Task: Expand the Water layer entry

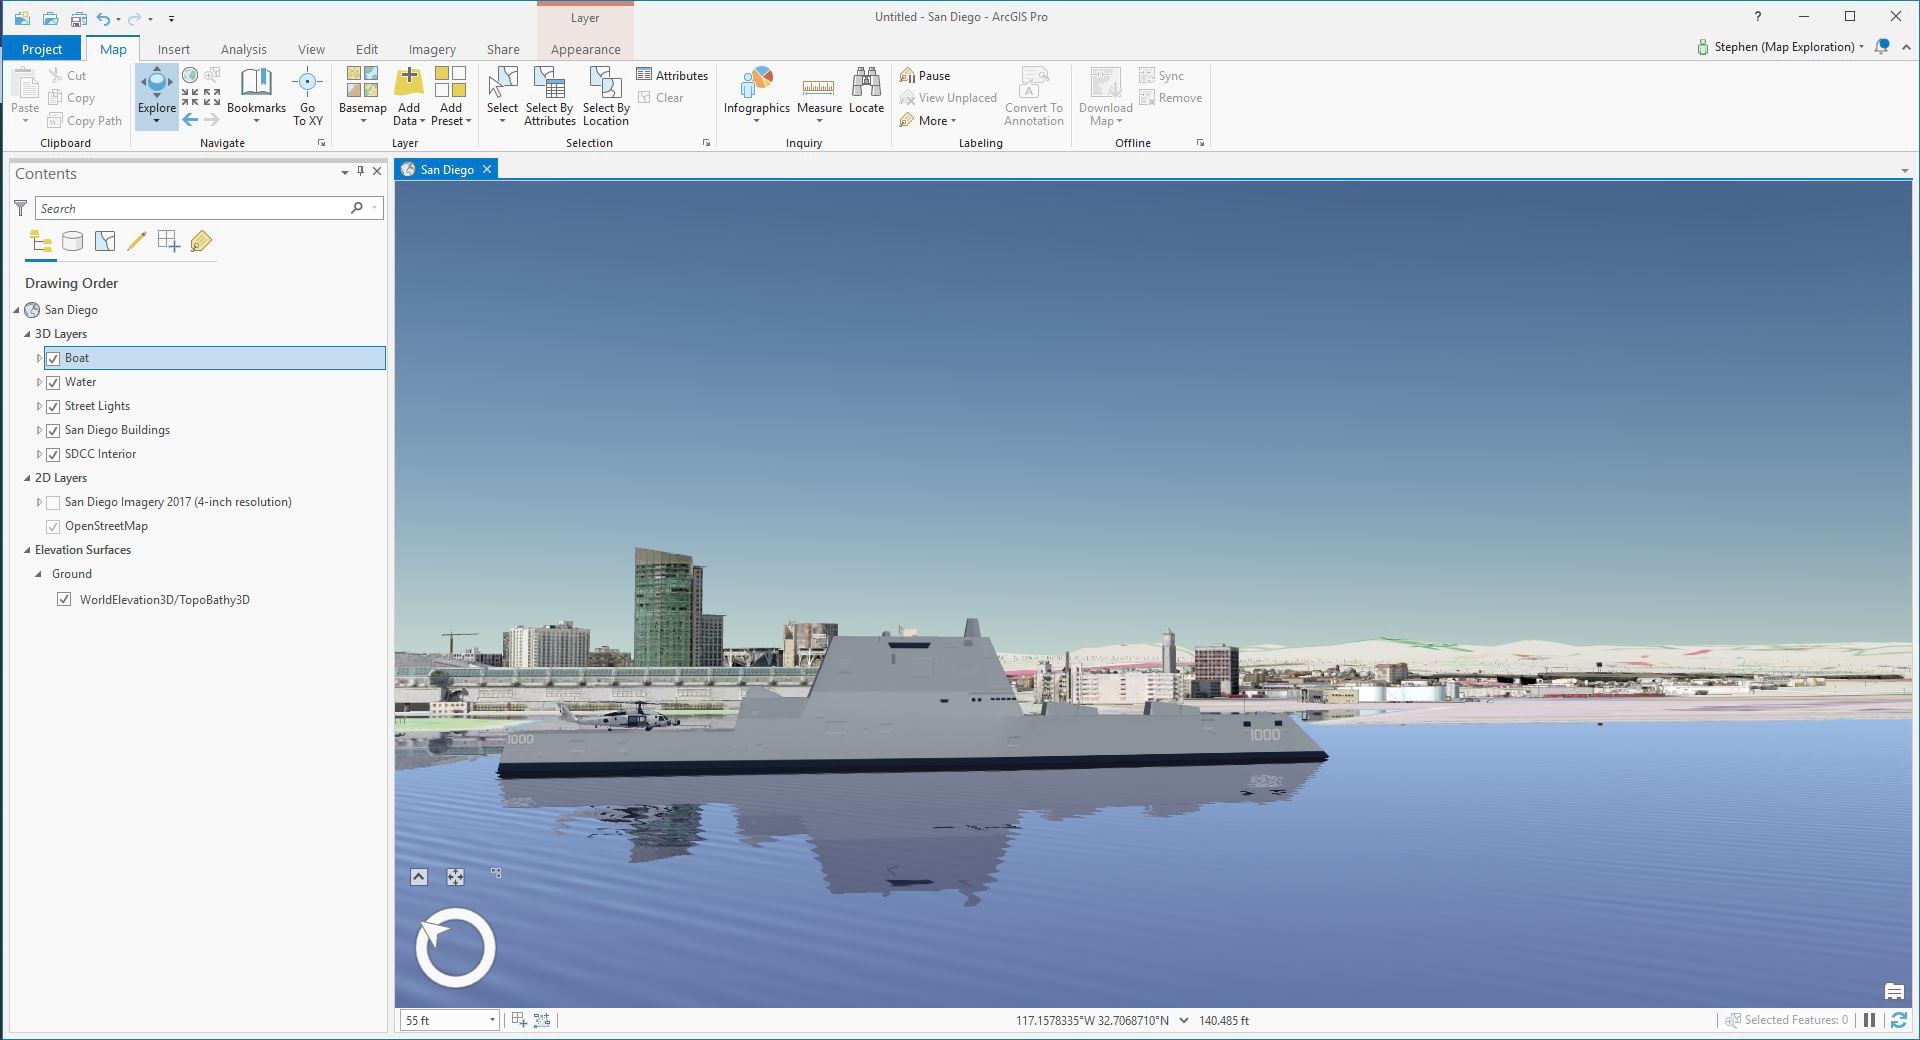Action: [39, 382]
